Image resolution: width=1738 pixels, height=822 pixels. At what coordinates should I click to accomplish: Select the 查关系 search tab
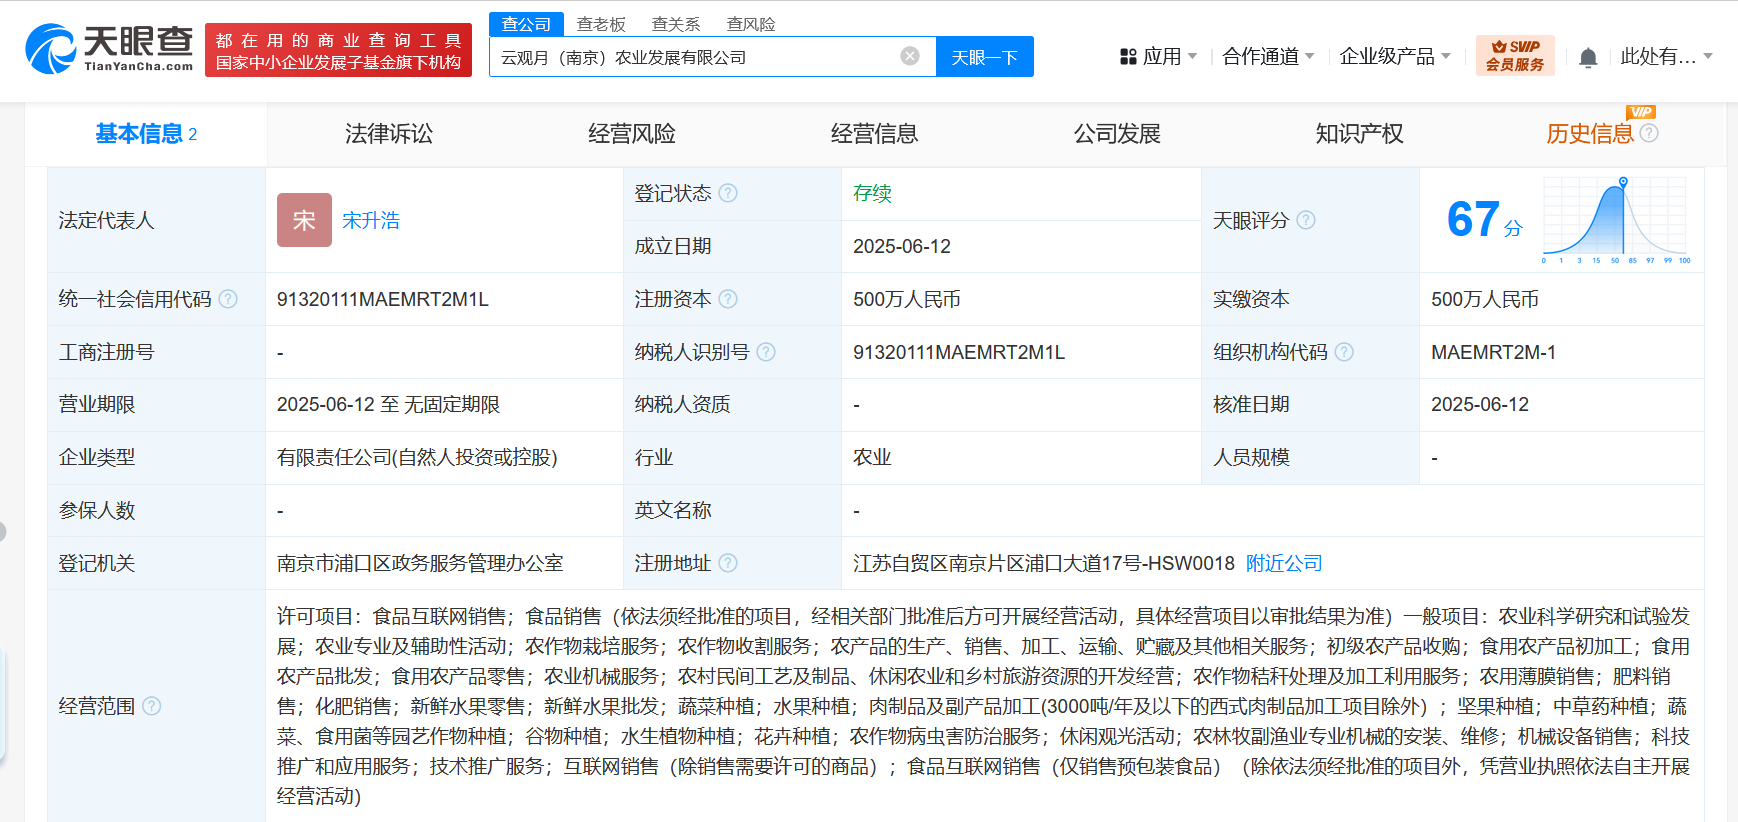tap(676, 24)
